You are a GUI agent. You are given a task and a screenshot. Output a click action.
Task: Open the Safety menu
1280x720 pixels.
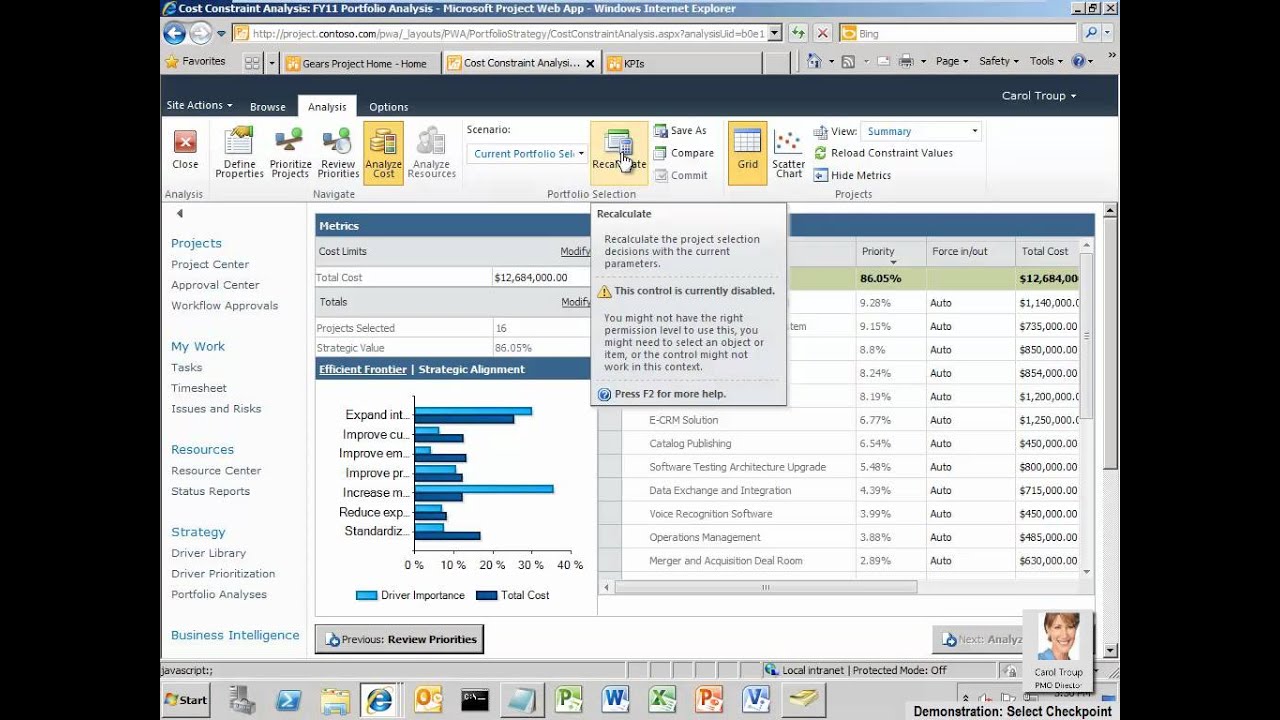[999, 61]
